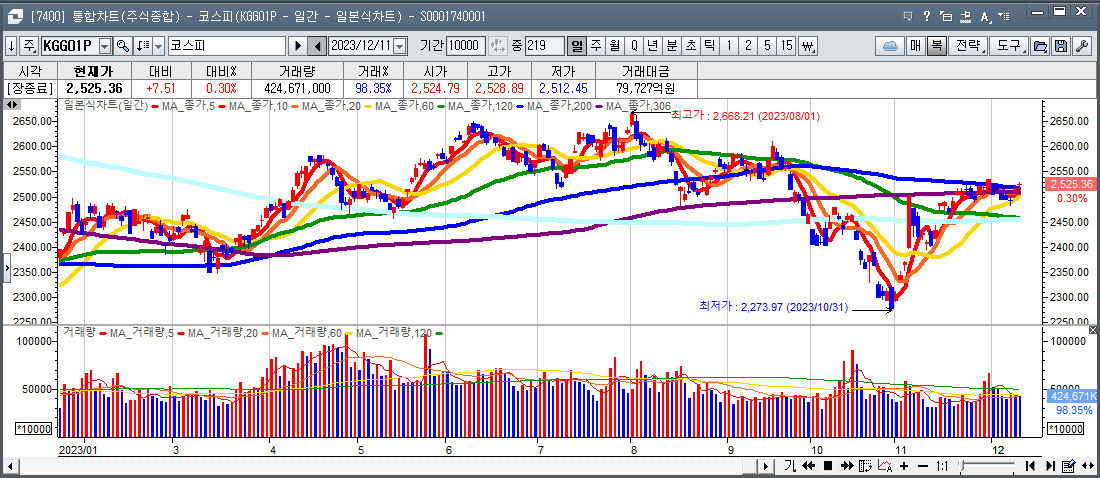The height and width of the screenshot is (478, 1100).
Task: Click the horizontal scrollbar left arrow
Action: 11,466
